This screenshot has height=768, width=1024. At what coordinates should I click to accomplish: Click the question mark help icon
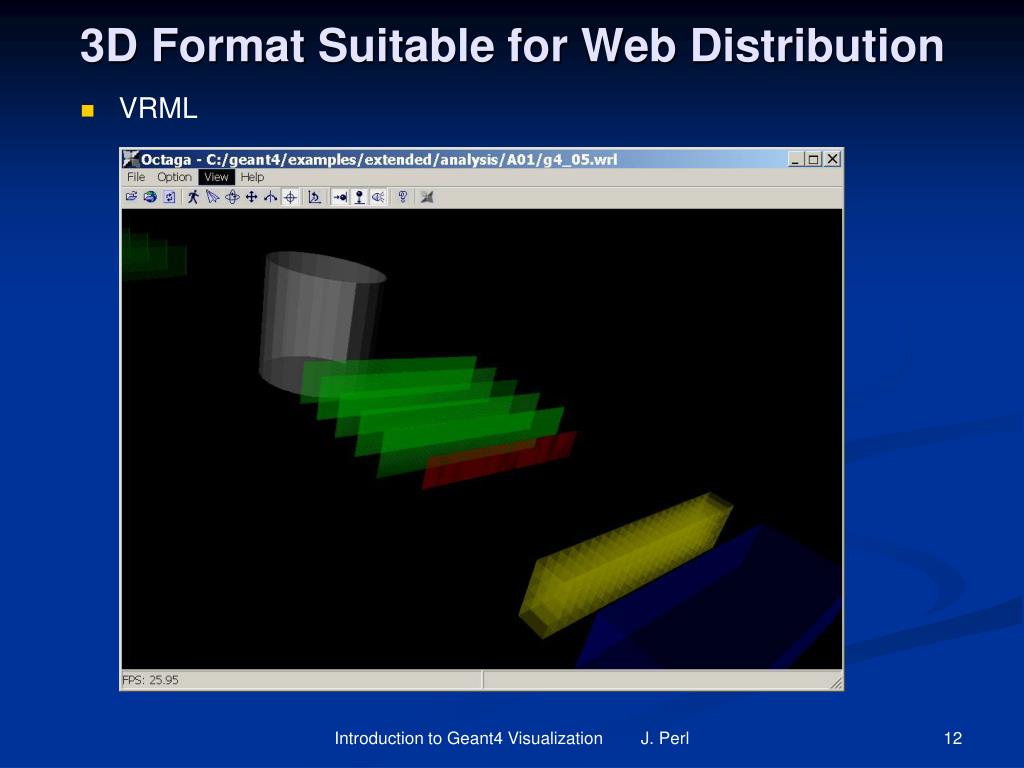pos(403,197)
